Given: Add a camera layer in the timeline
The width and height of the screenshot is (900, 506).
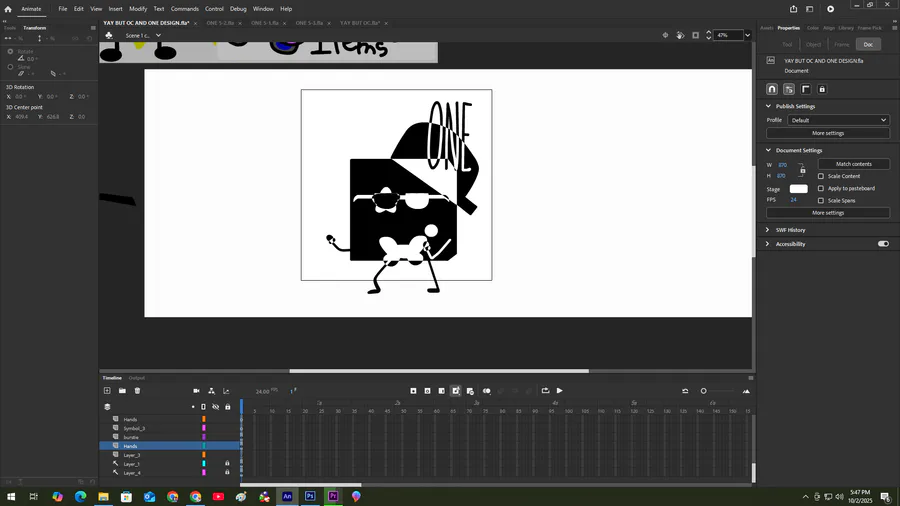Looking at the screenshot, I should tap(196, 391).
